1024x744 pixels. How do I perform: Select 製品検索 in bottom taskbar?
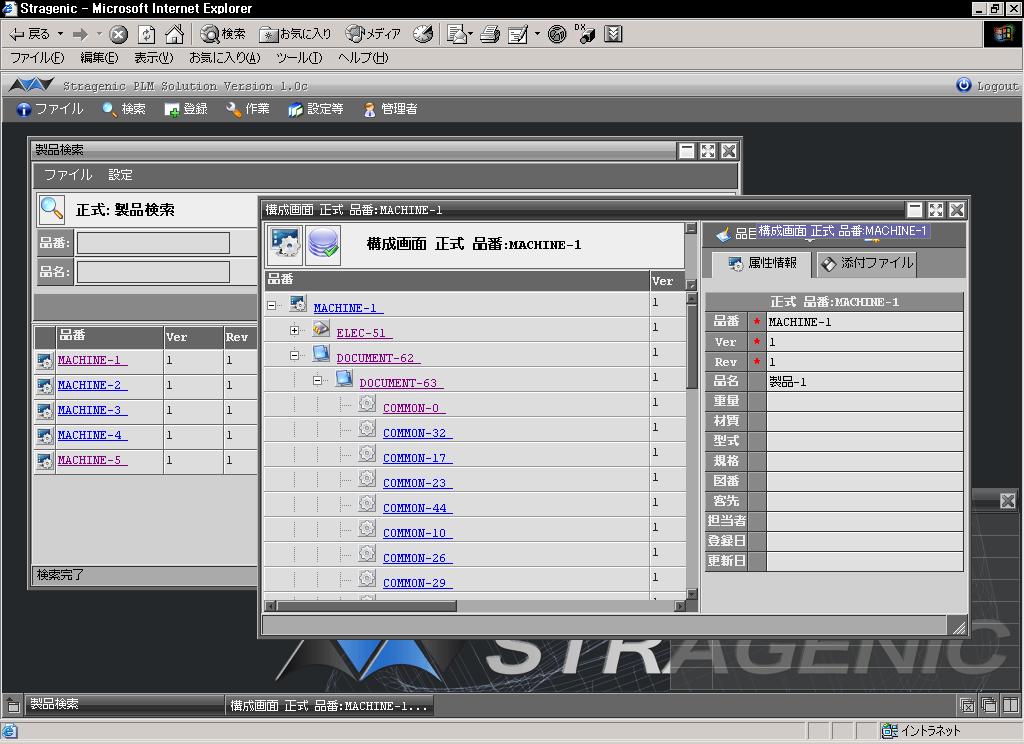click(x=124, y=704)
